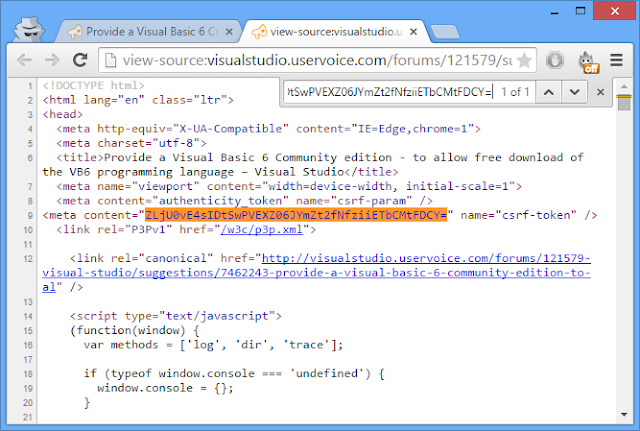Click scrollbar up arrow
This screenshot has height=431, width=640.
coord(624,87)
